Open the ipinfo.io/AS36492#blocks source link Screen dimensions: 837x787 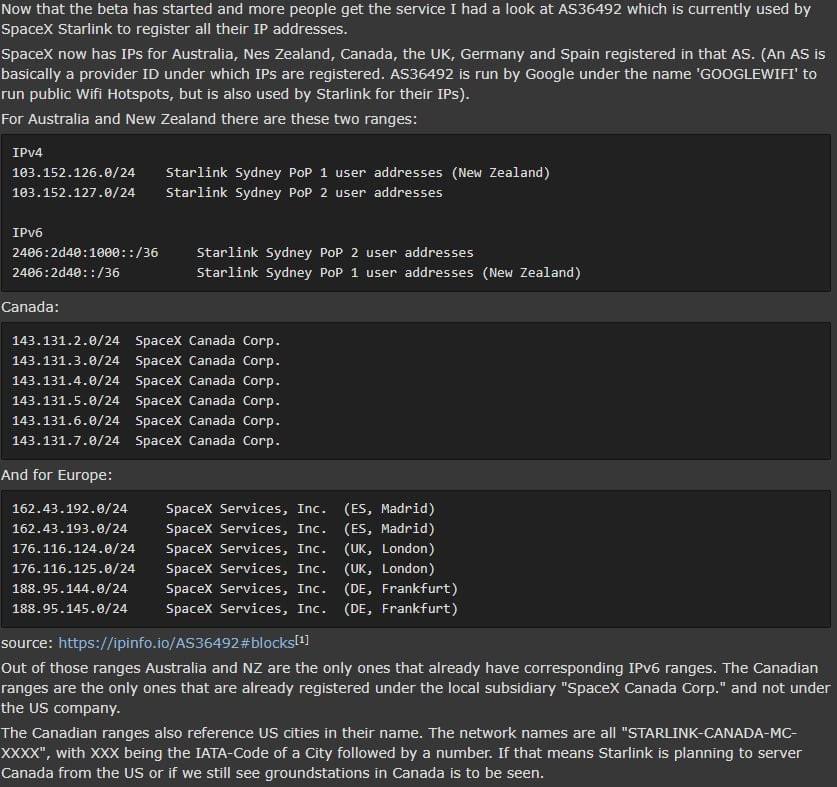pos(176,643)
